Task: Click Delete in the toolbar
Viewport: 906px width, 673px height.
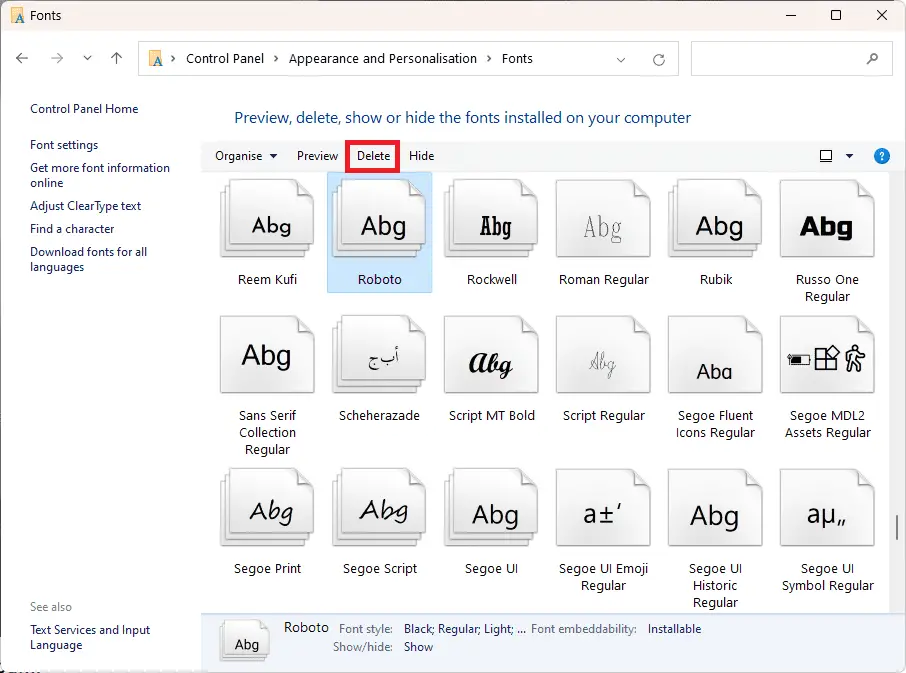Action: 373,156
